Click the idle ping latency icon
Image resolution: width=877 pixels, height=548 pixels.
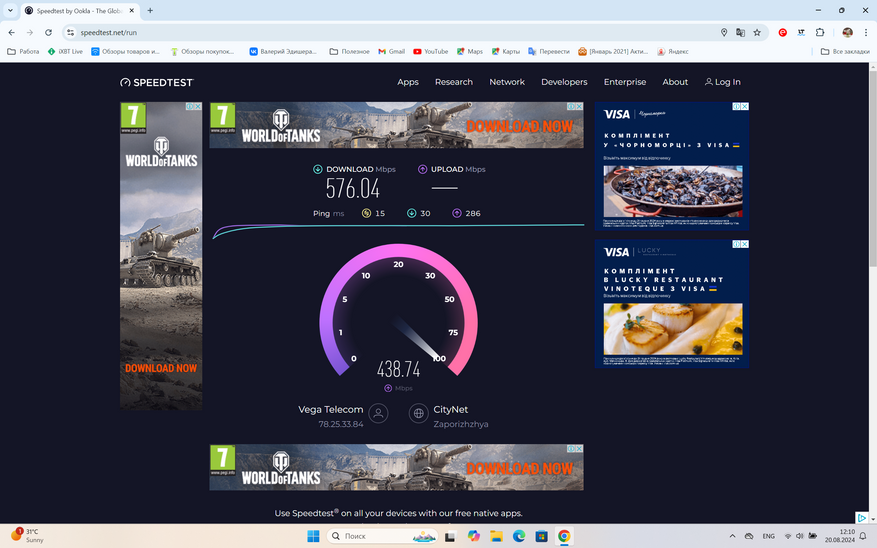point(366,213)
